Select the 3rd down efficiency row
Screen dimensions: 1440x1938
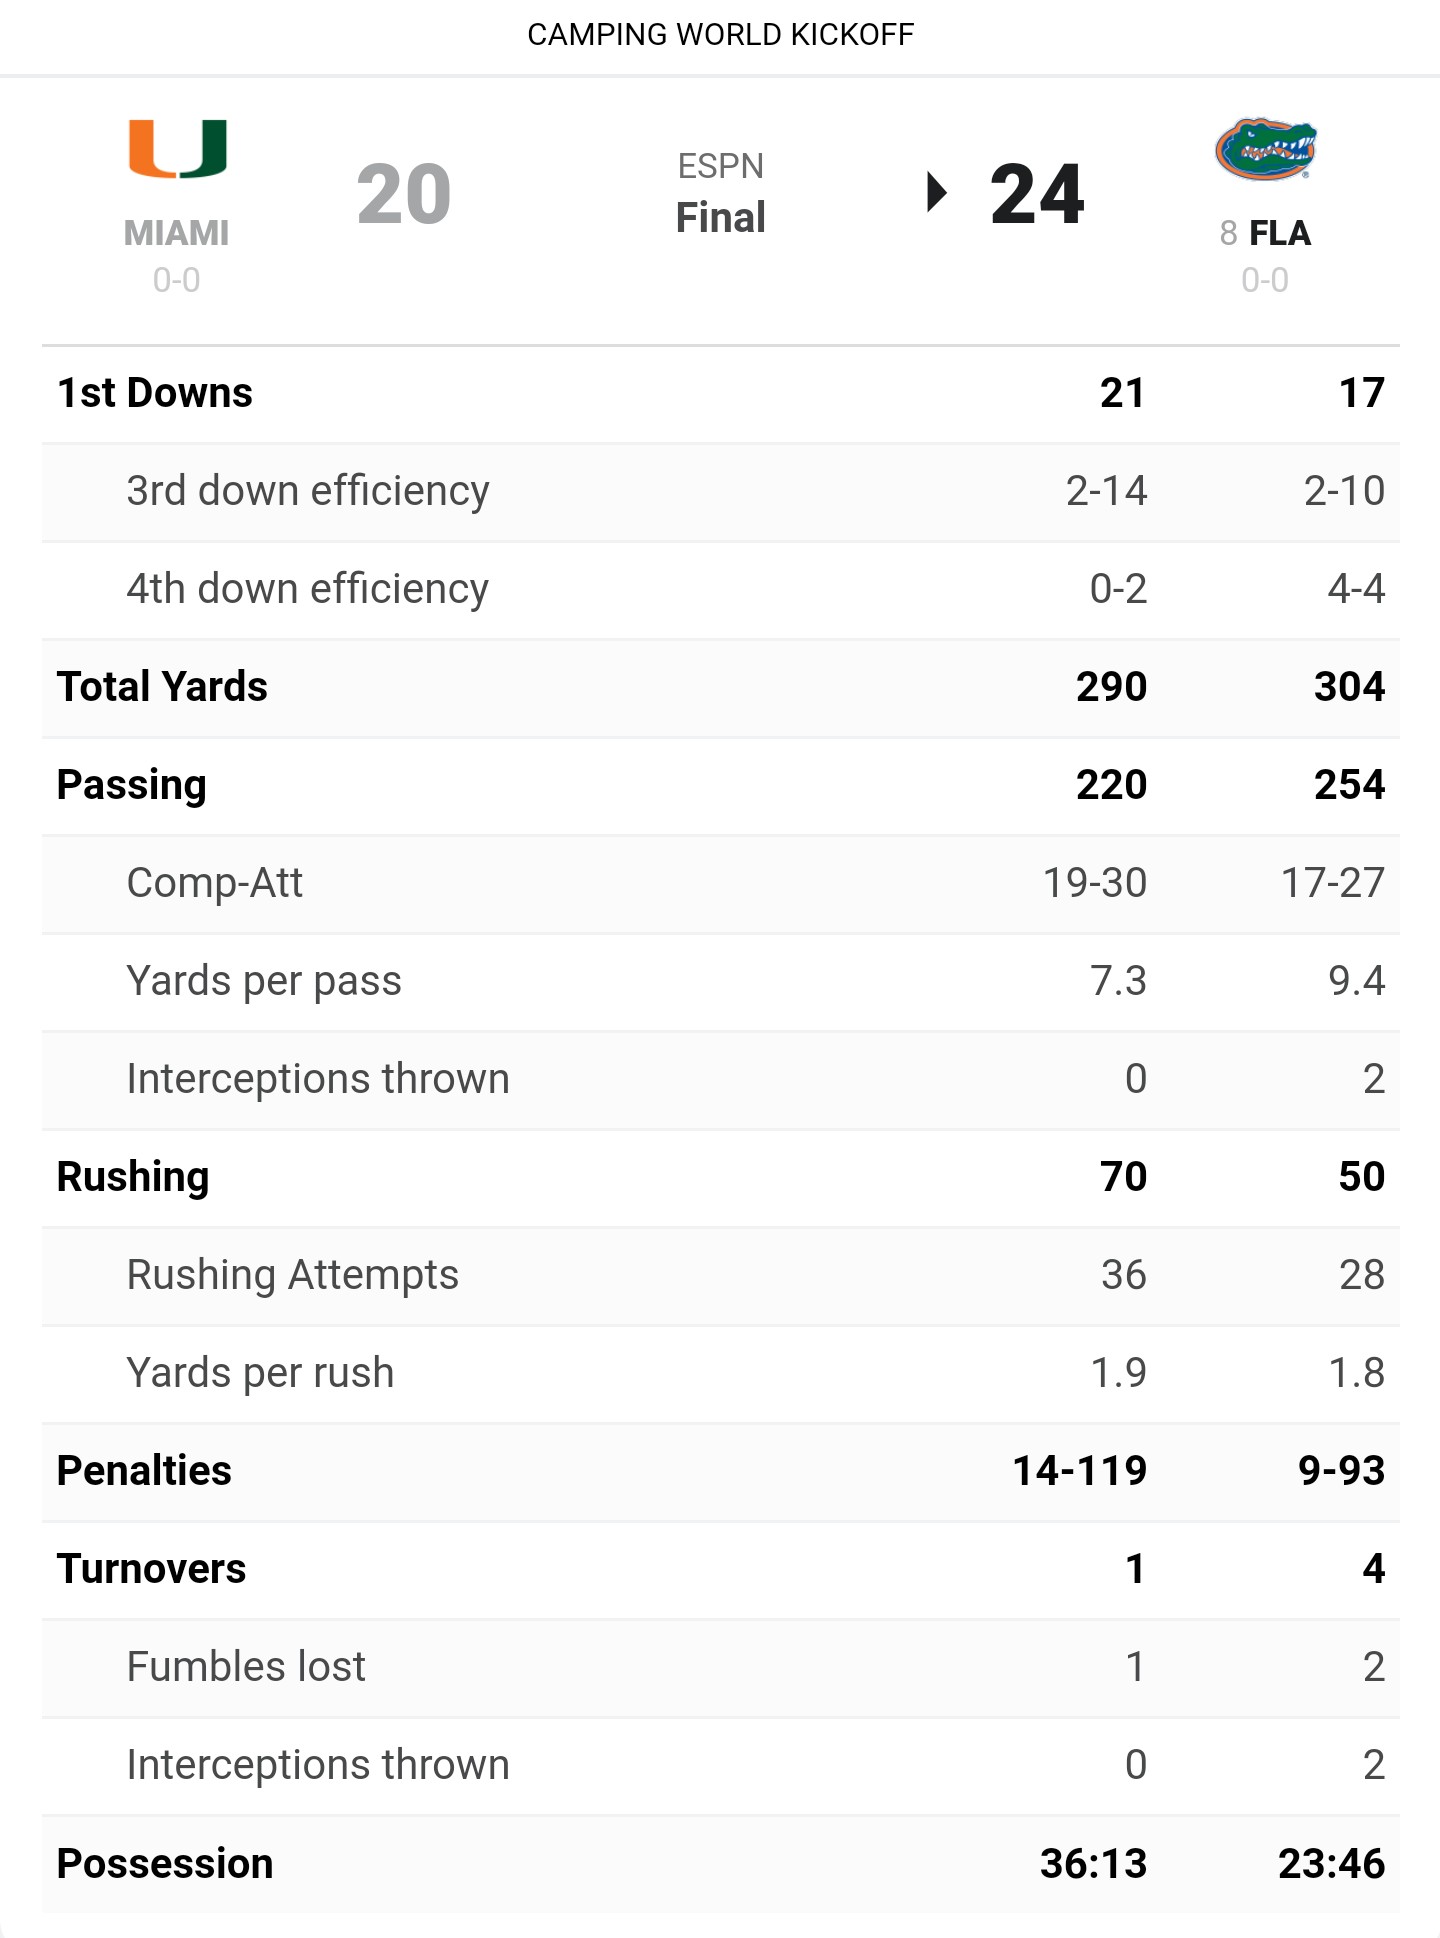[x=720, y=491]
